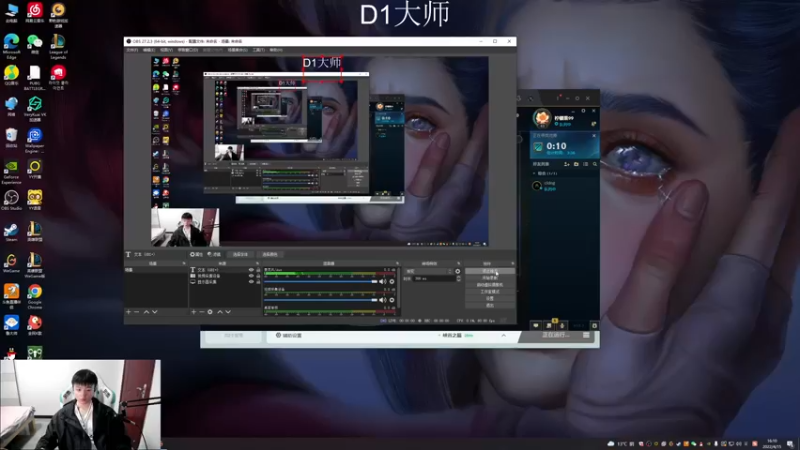The width and height of the screenshot is (800, 450).
Task: Open chat icon at League client bottom
Action: [536, 326]
